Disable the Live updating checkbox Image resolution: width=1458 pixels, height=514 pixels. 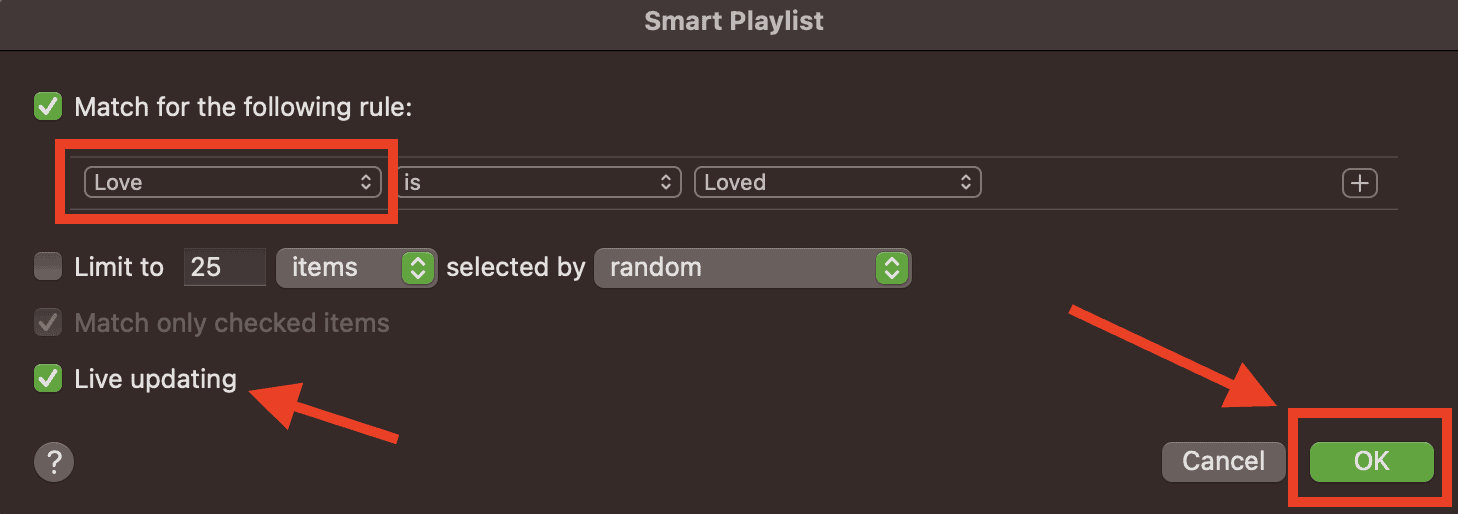(x=47, y=379)
